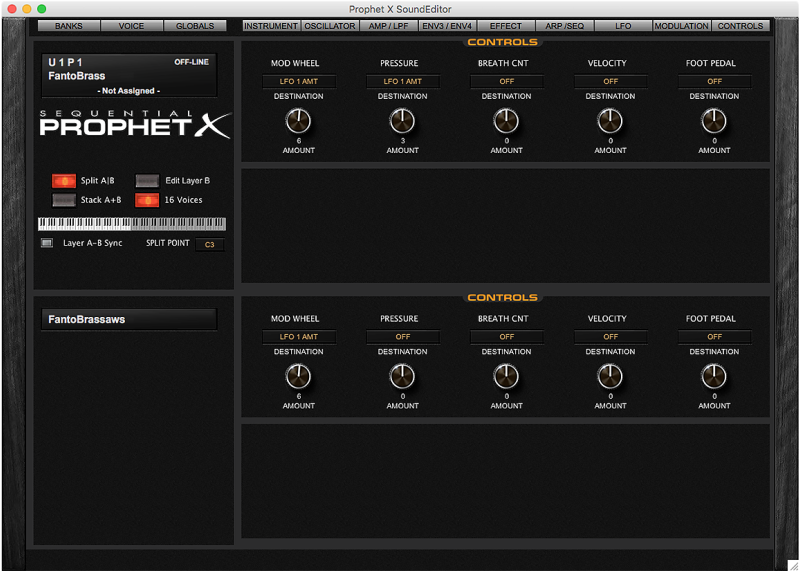Click the lower Foot Pedal amount knob

coord(714,376)
